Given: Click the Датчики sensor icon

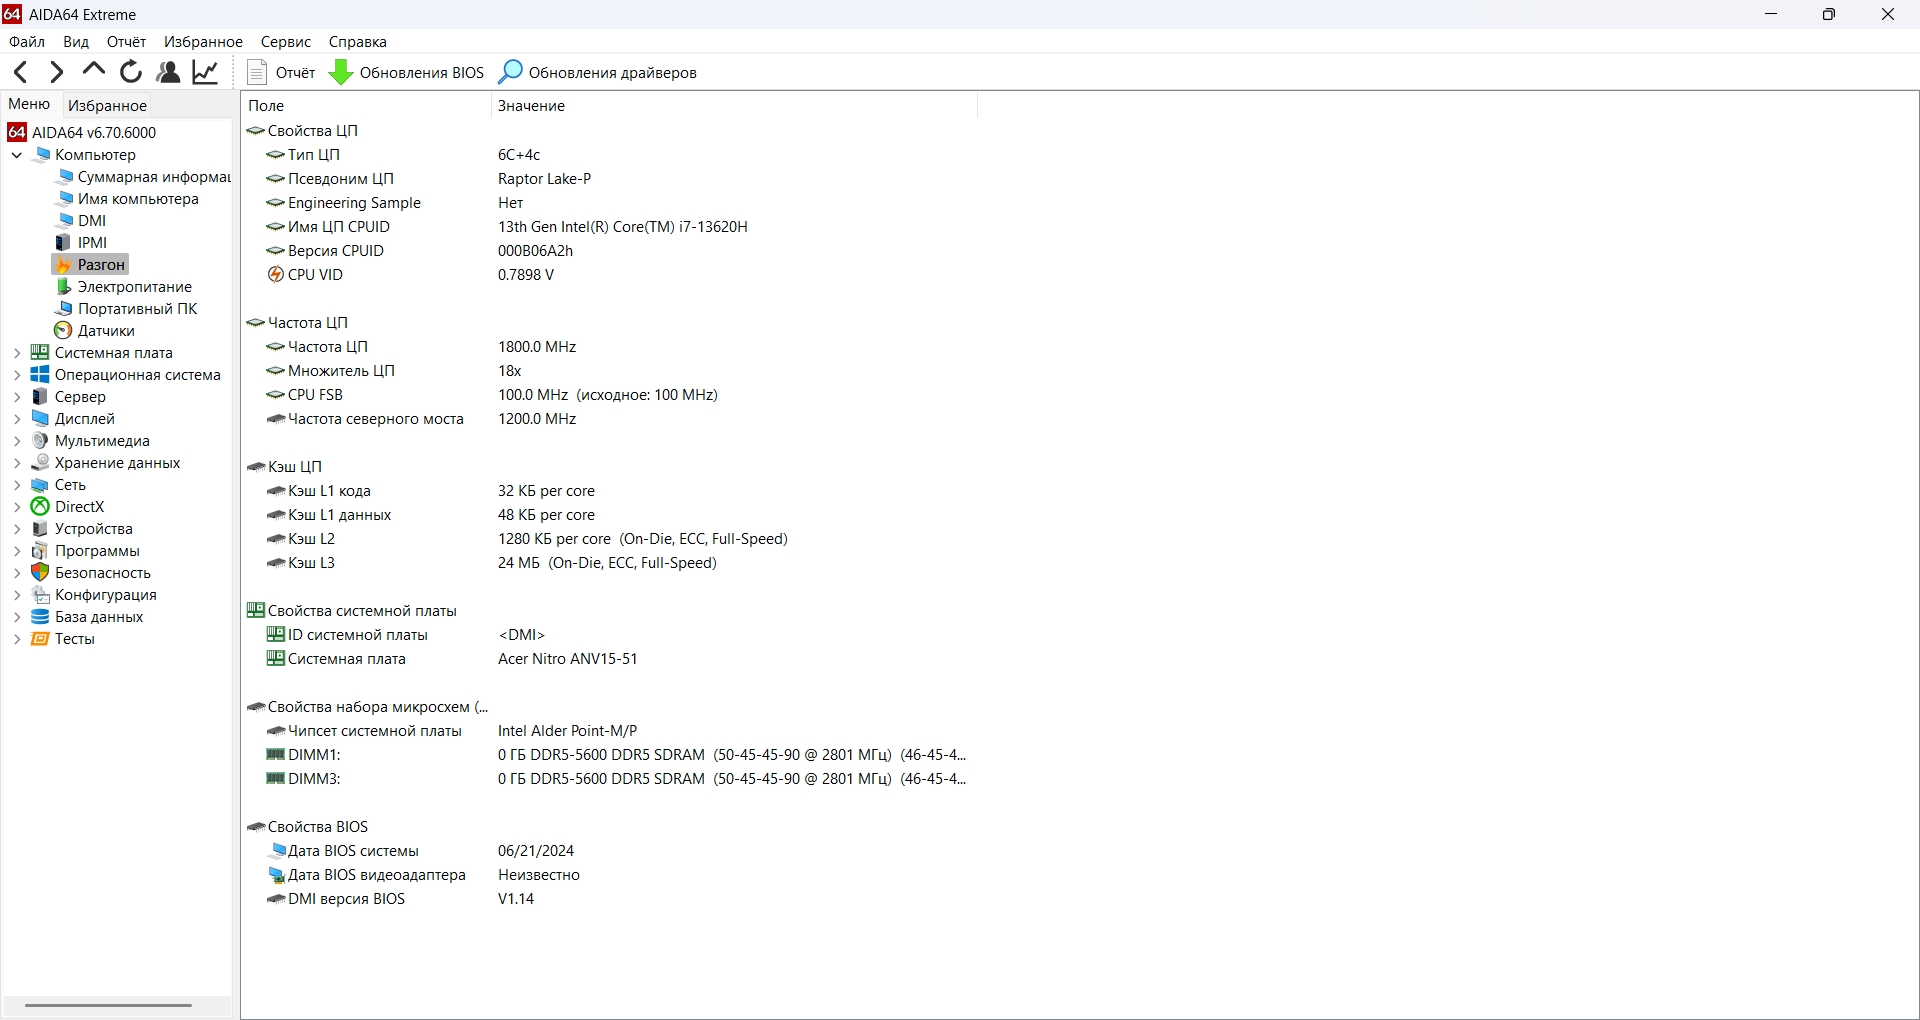Looking at the screenshot, I should [x=63, y=330].
